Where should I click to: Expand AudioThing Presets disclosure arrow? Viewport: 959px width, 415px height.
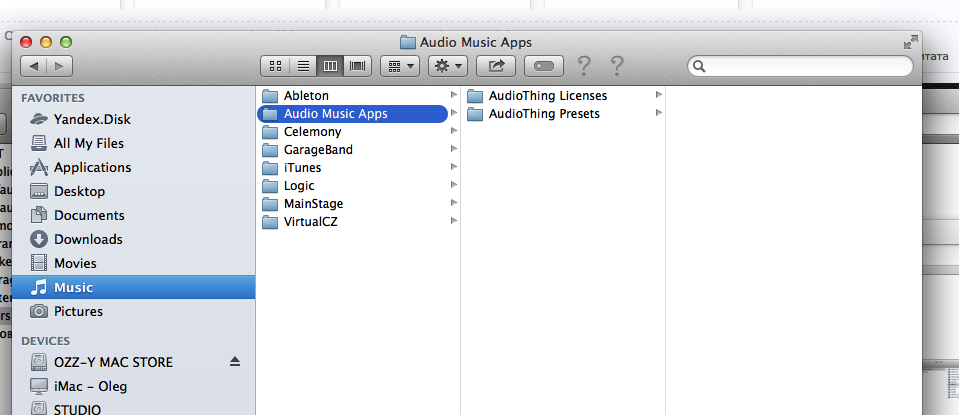point(659,112)
